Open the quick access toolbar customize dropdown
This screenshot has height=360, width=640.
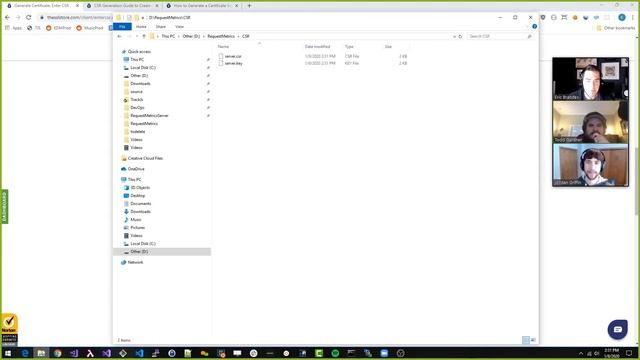pyautogui.click(x=142, y=18)
